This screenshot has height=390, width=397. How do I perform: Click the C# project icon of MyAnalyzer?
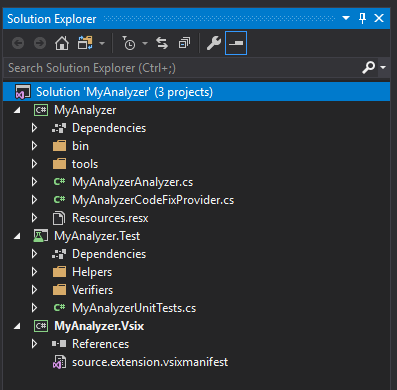tap(41, 110)
